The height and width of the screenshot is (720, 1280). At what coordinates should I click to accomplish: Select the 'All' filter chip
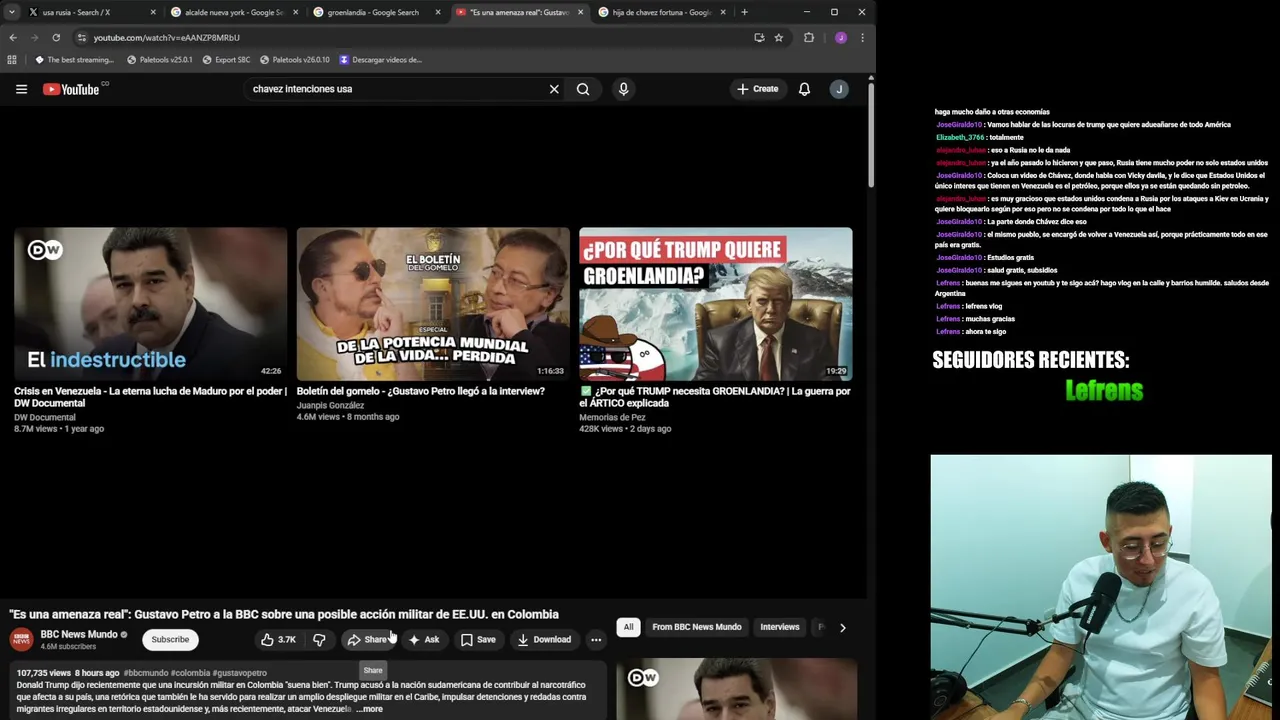tap(628, 627)
